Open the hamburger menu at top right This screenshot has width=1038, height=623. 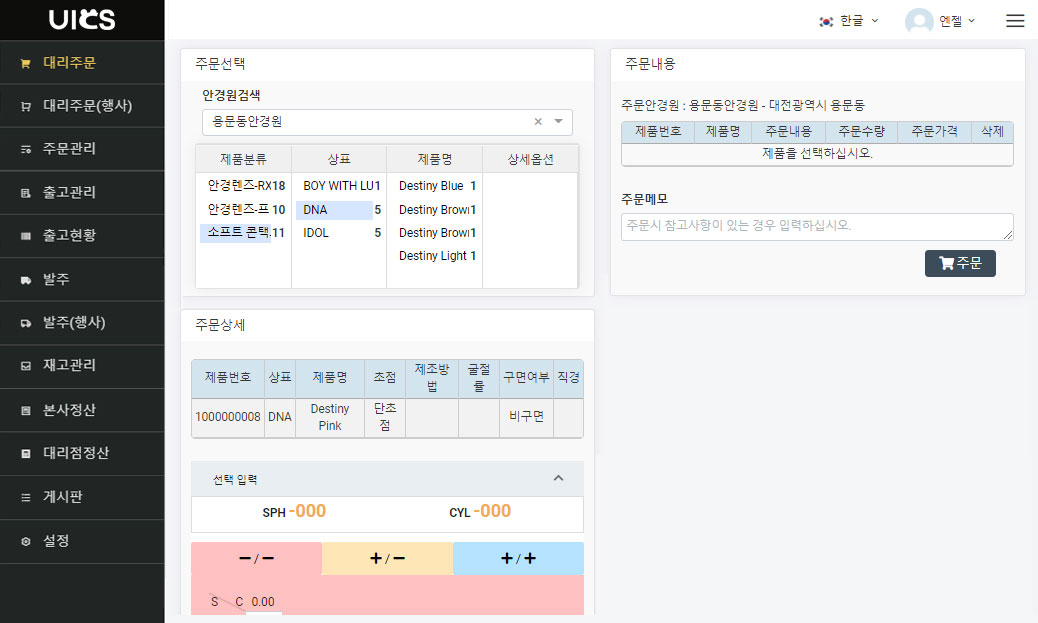1015,20
